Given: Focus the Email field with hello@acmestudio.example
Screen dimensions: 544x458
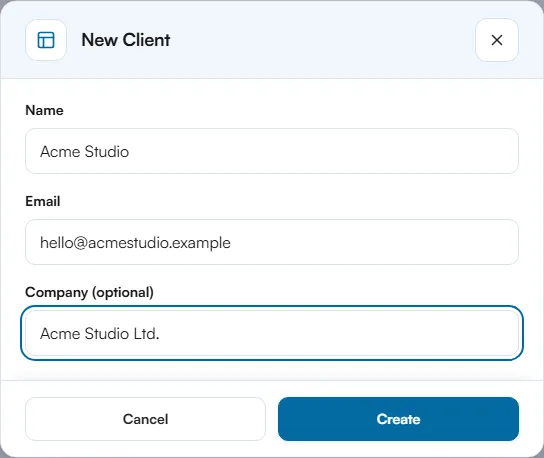Looking at the screenshot, I should [x=272, y=242].
